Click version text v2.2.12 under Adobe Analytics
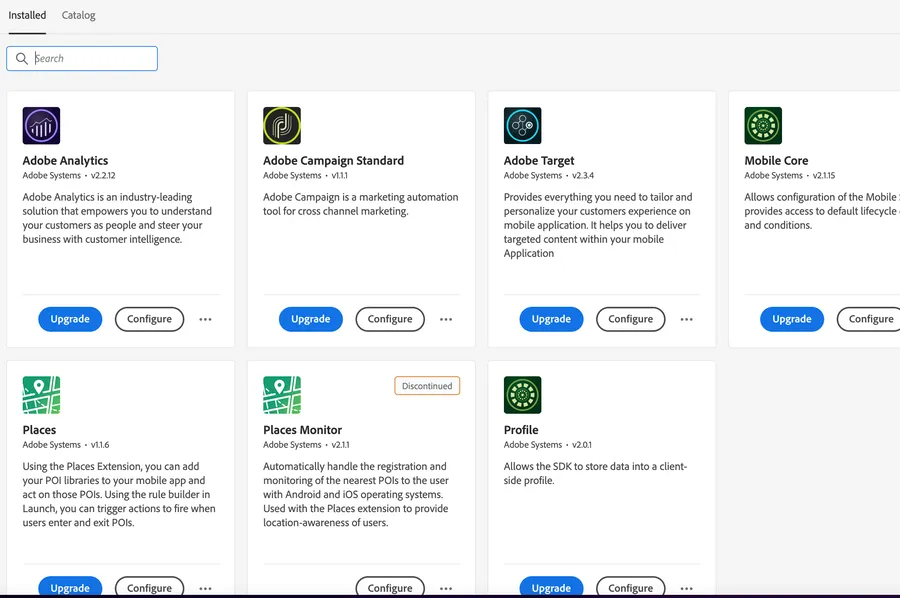 [x=103, y=176]
